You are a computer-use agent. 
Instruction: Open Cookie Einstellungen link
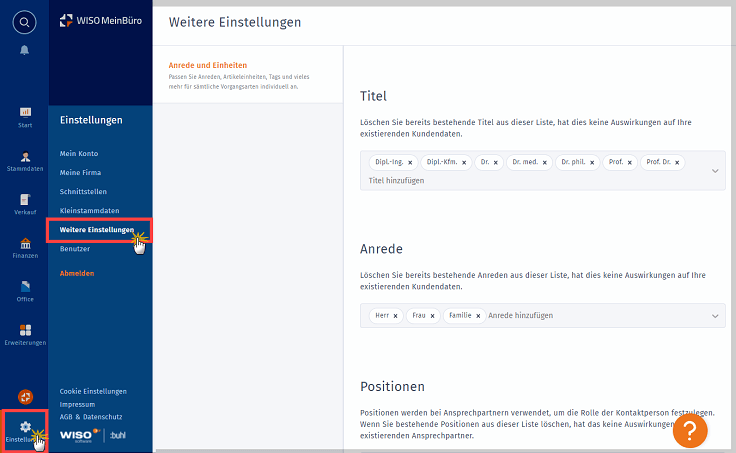click(93, 391)
